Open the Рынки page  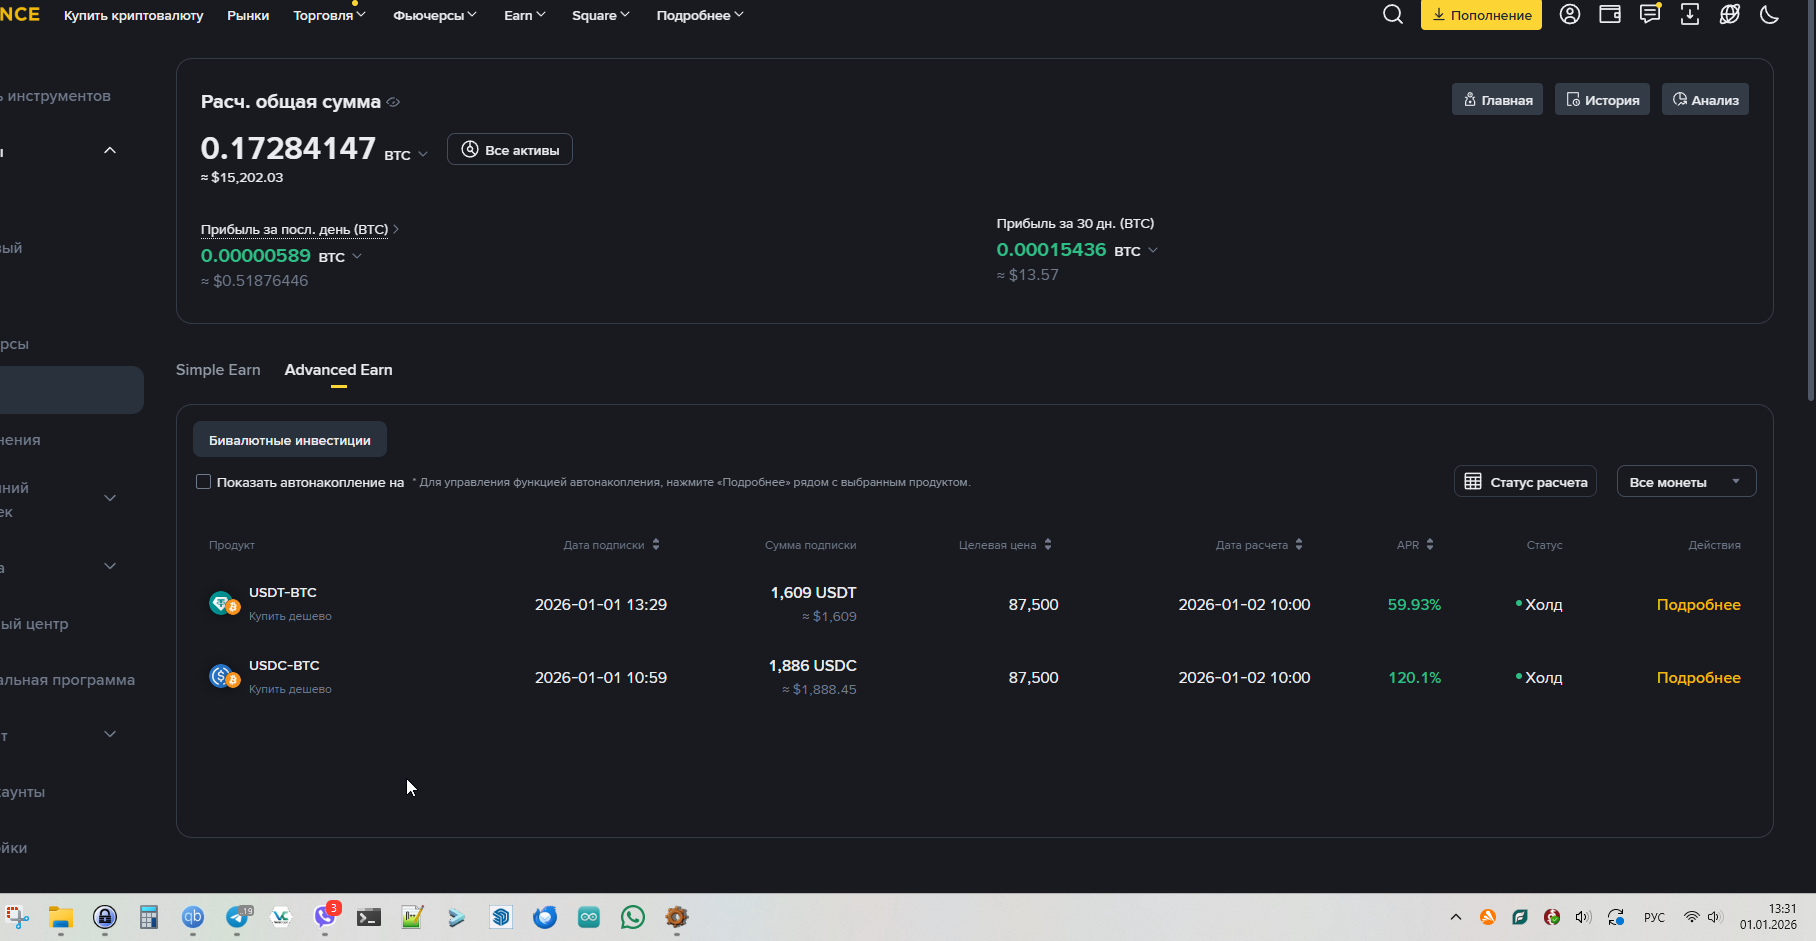[248, 15]
